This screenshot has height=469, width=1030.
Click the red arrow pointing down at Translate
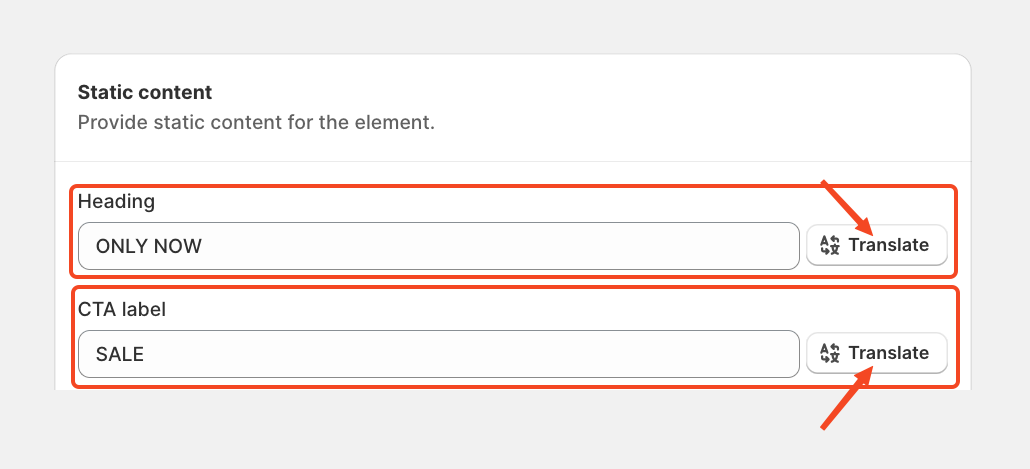pos(848,208)
